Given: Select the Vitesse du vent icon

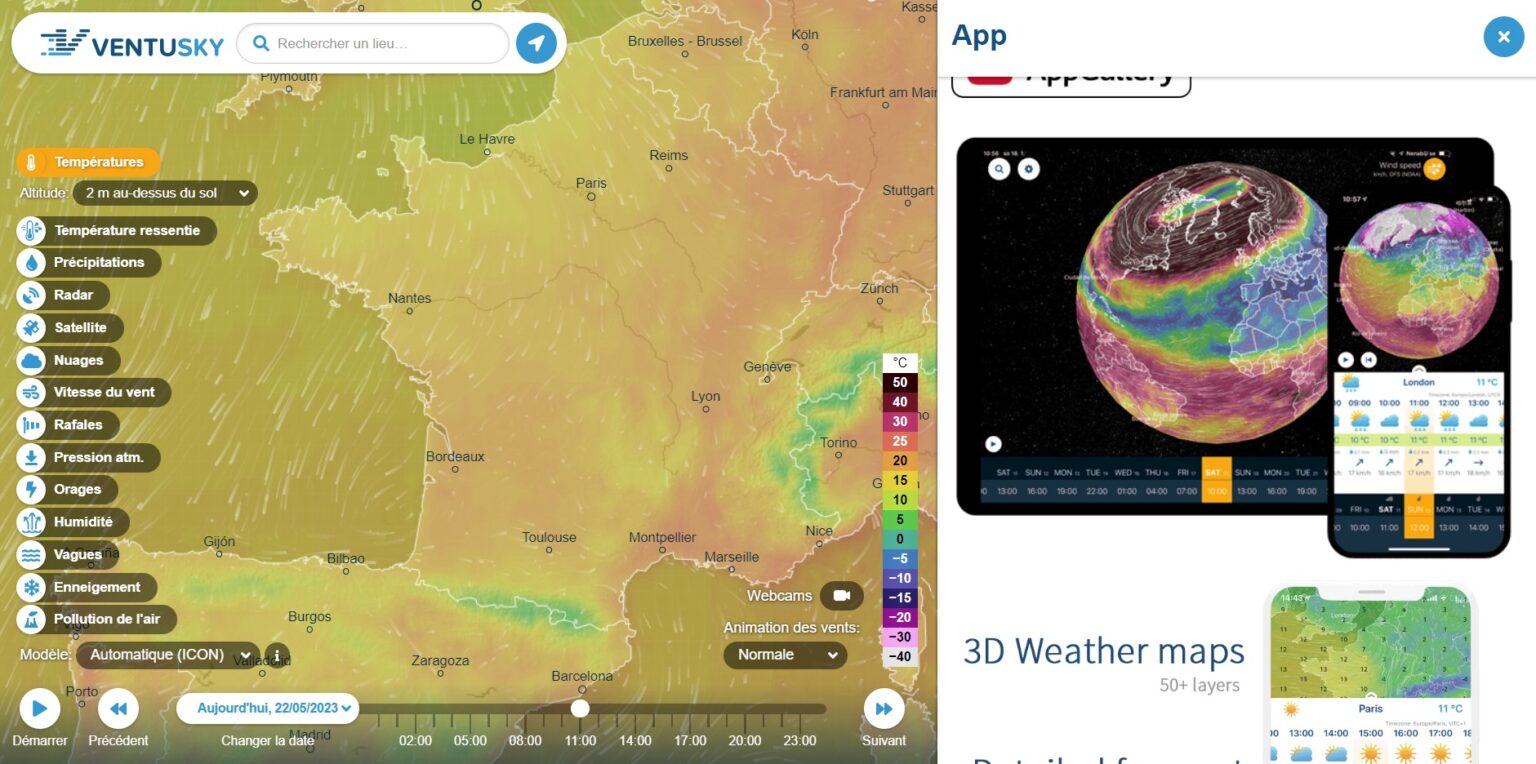Looking at the screenshot, I should 32,392.
